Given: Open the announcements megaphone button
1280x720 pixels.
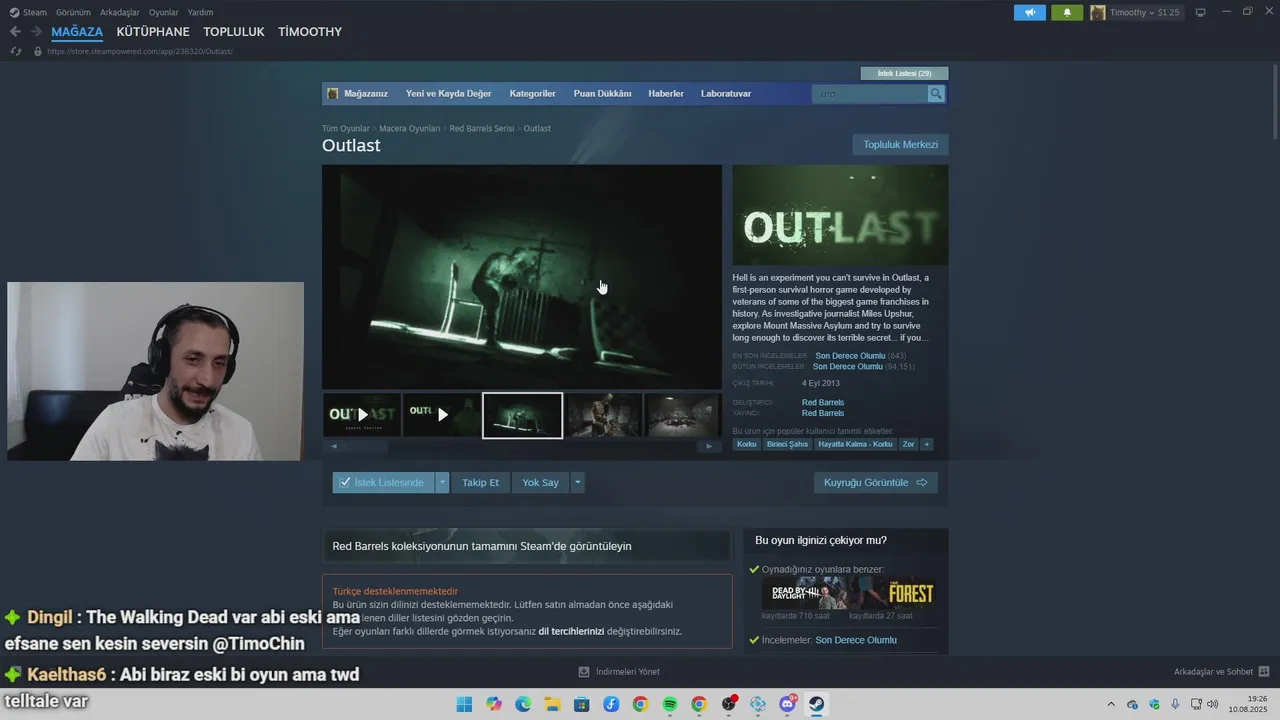Looking at the screenshot, I should click(1029, 12).
